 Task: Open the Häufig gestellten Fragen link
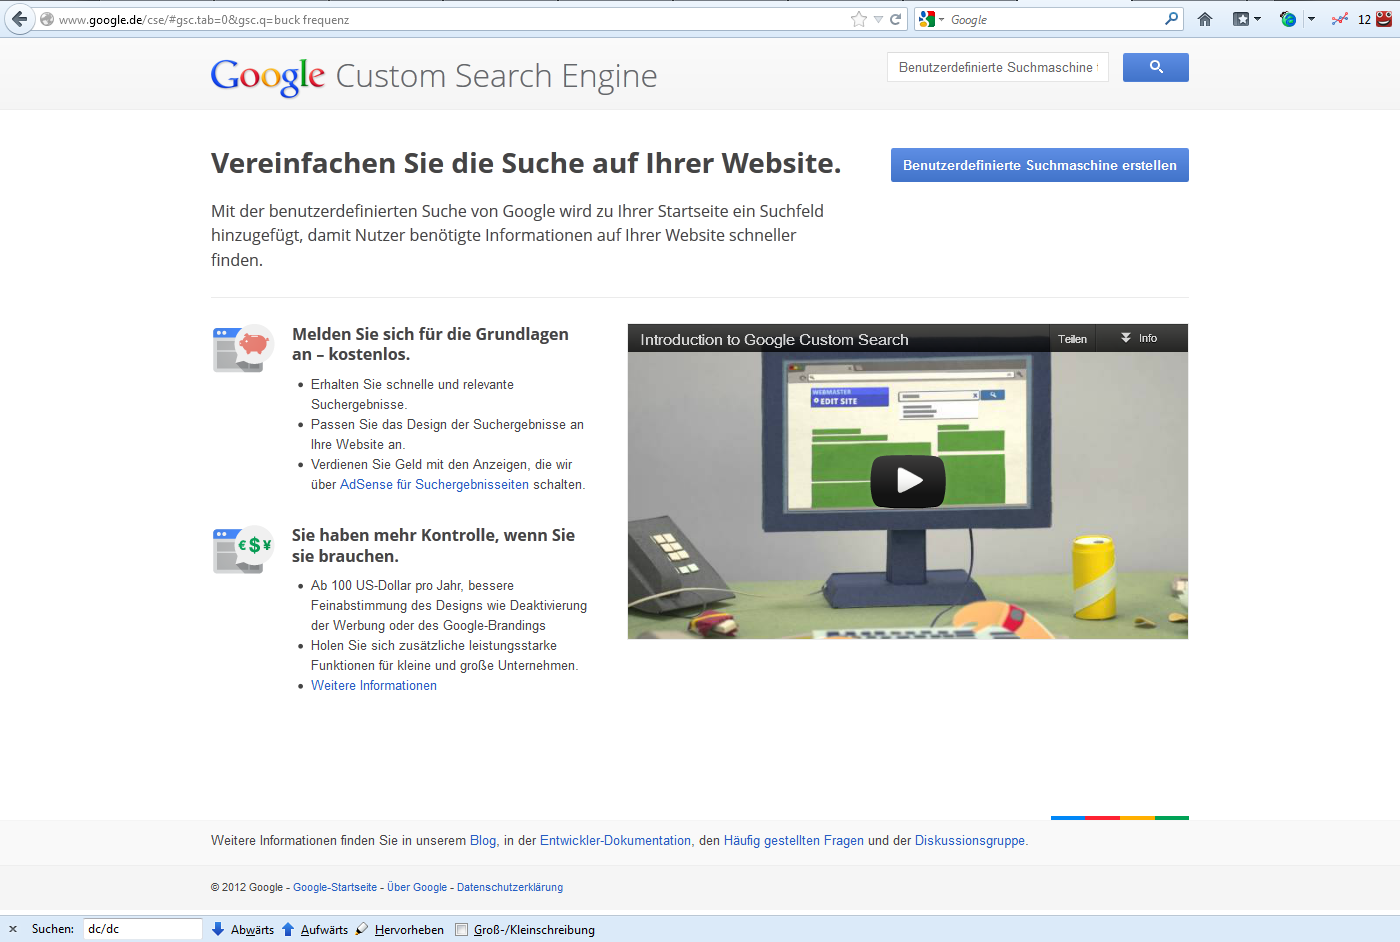[x=794, y=840]
